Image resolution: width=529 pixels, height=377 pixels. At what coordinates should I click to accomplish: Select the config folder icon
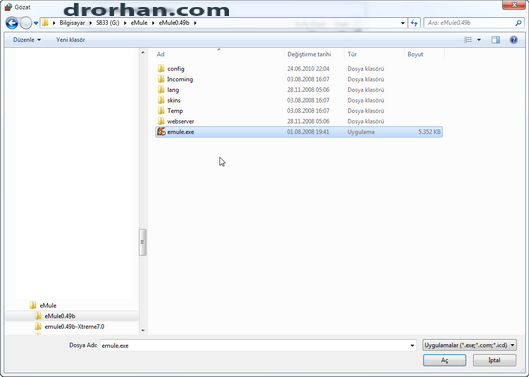[161, 69]
